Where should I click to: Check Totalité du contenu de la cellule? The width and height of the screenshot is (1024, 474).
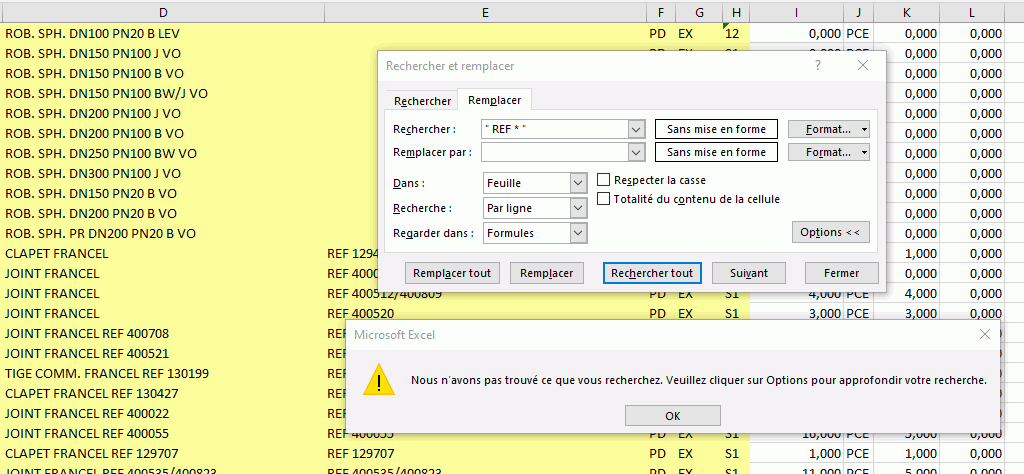(x=604, y=199)
